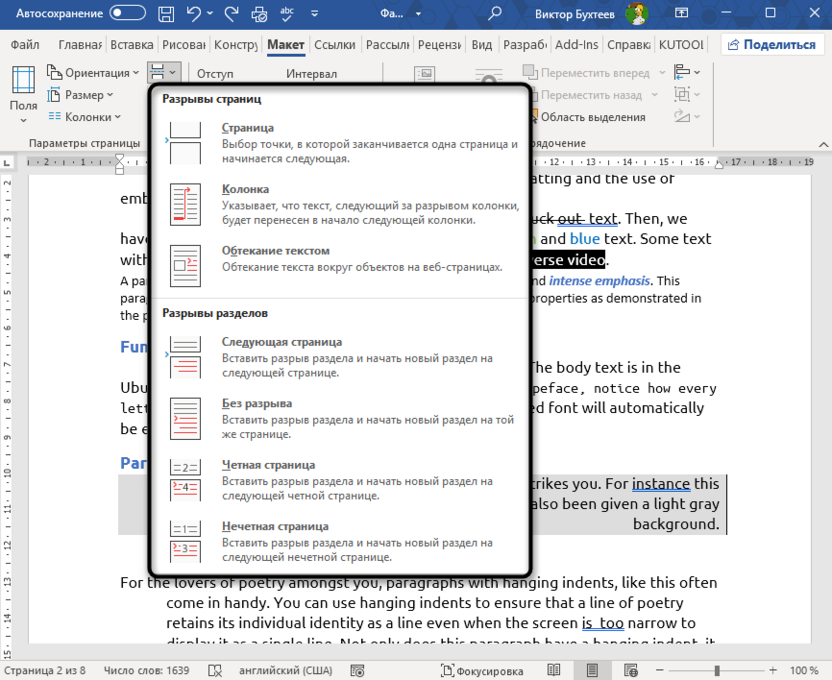Screen dimensions: 832x680
Task: Open the Размер page size tool
Action: point(85,94)
